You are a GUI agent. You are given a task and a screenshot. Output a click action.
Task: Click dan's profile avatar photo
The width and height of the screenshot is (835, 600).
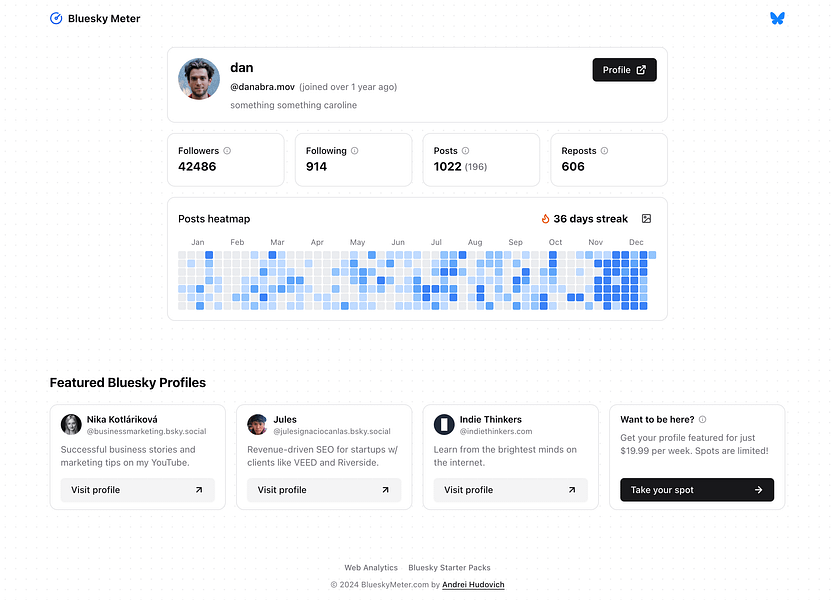point(199,79)
